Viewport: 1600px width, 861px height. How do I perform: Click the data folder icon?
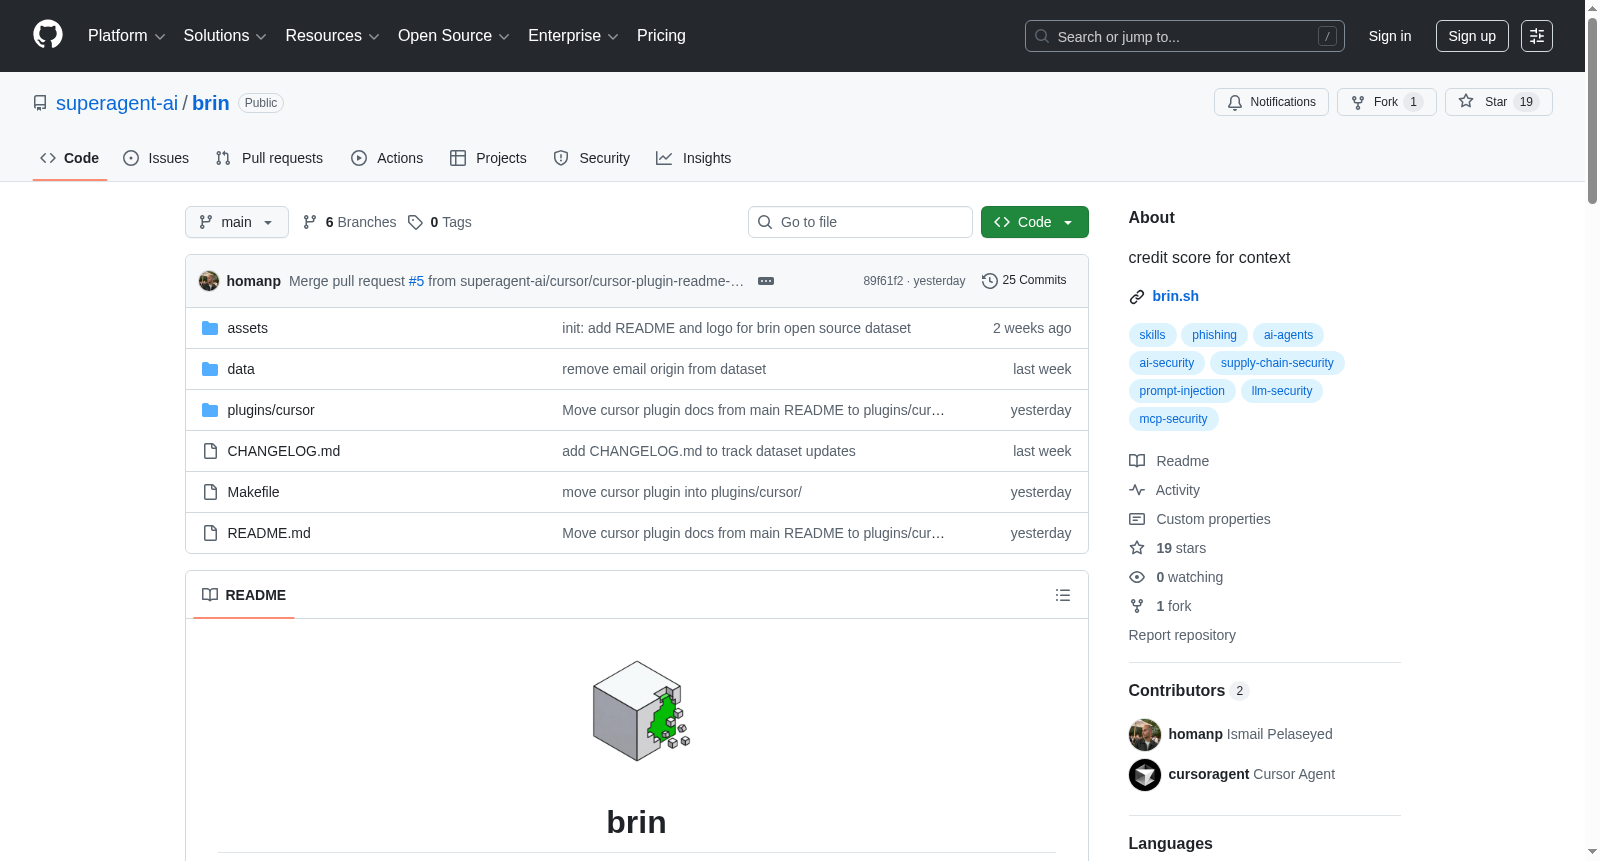210,369
